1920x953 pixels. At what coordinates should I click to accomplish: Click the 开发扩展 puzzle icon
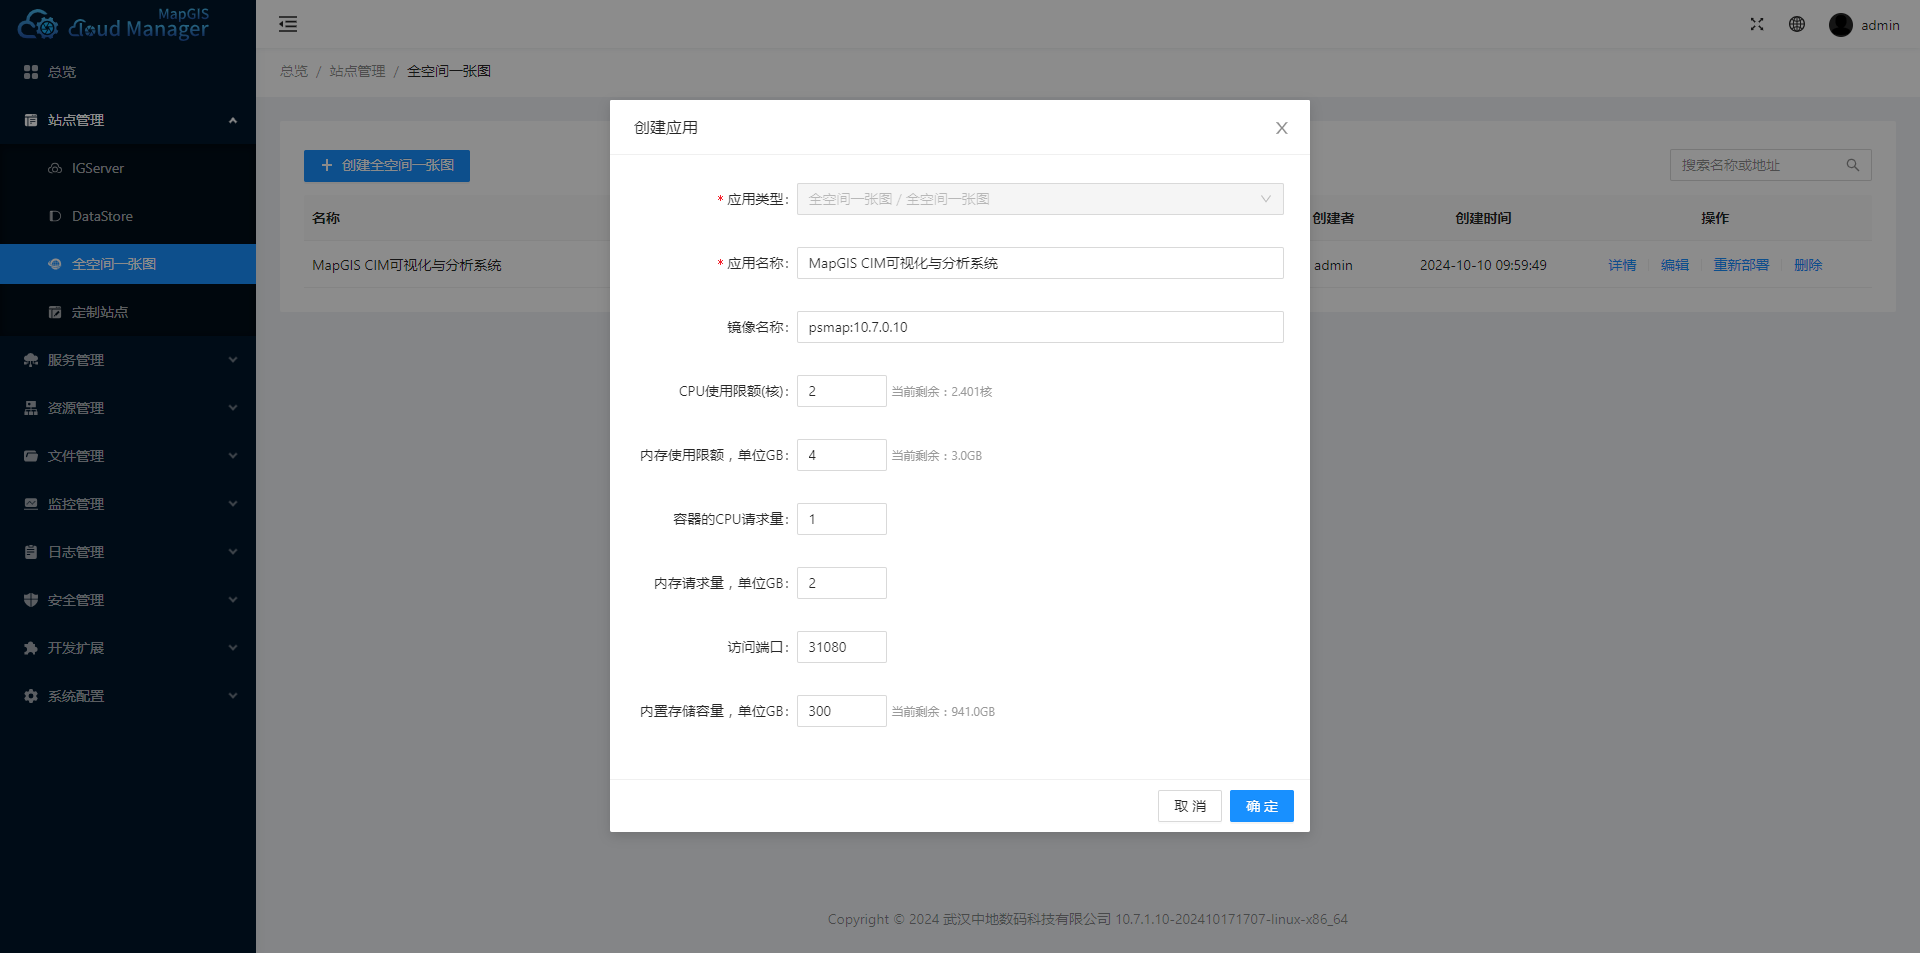point(31,648)
